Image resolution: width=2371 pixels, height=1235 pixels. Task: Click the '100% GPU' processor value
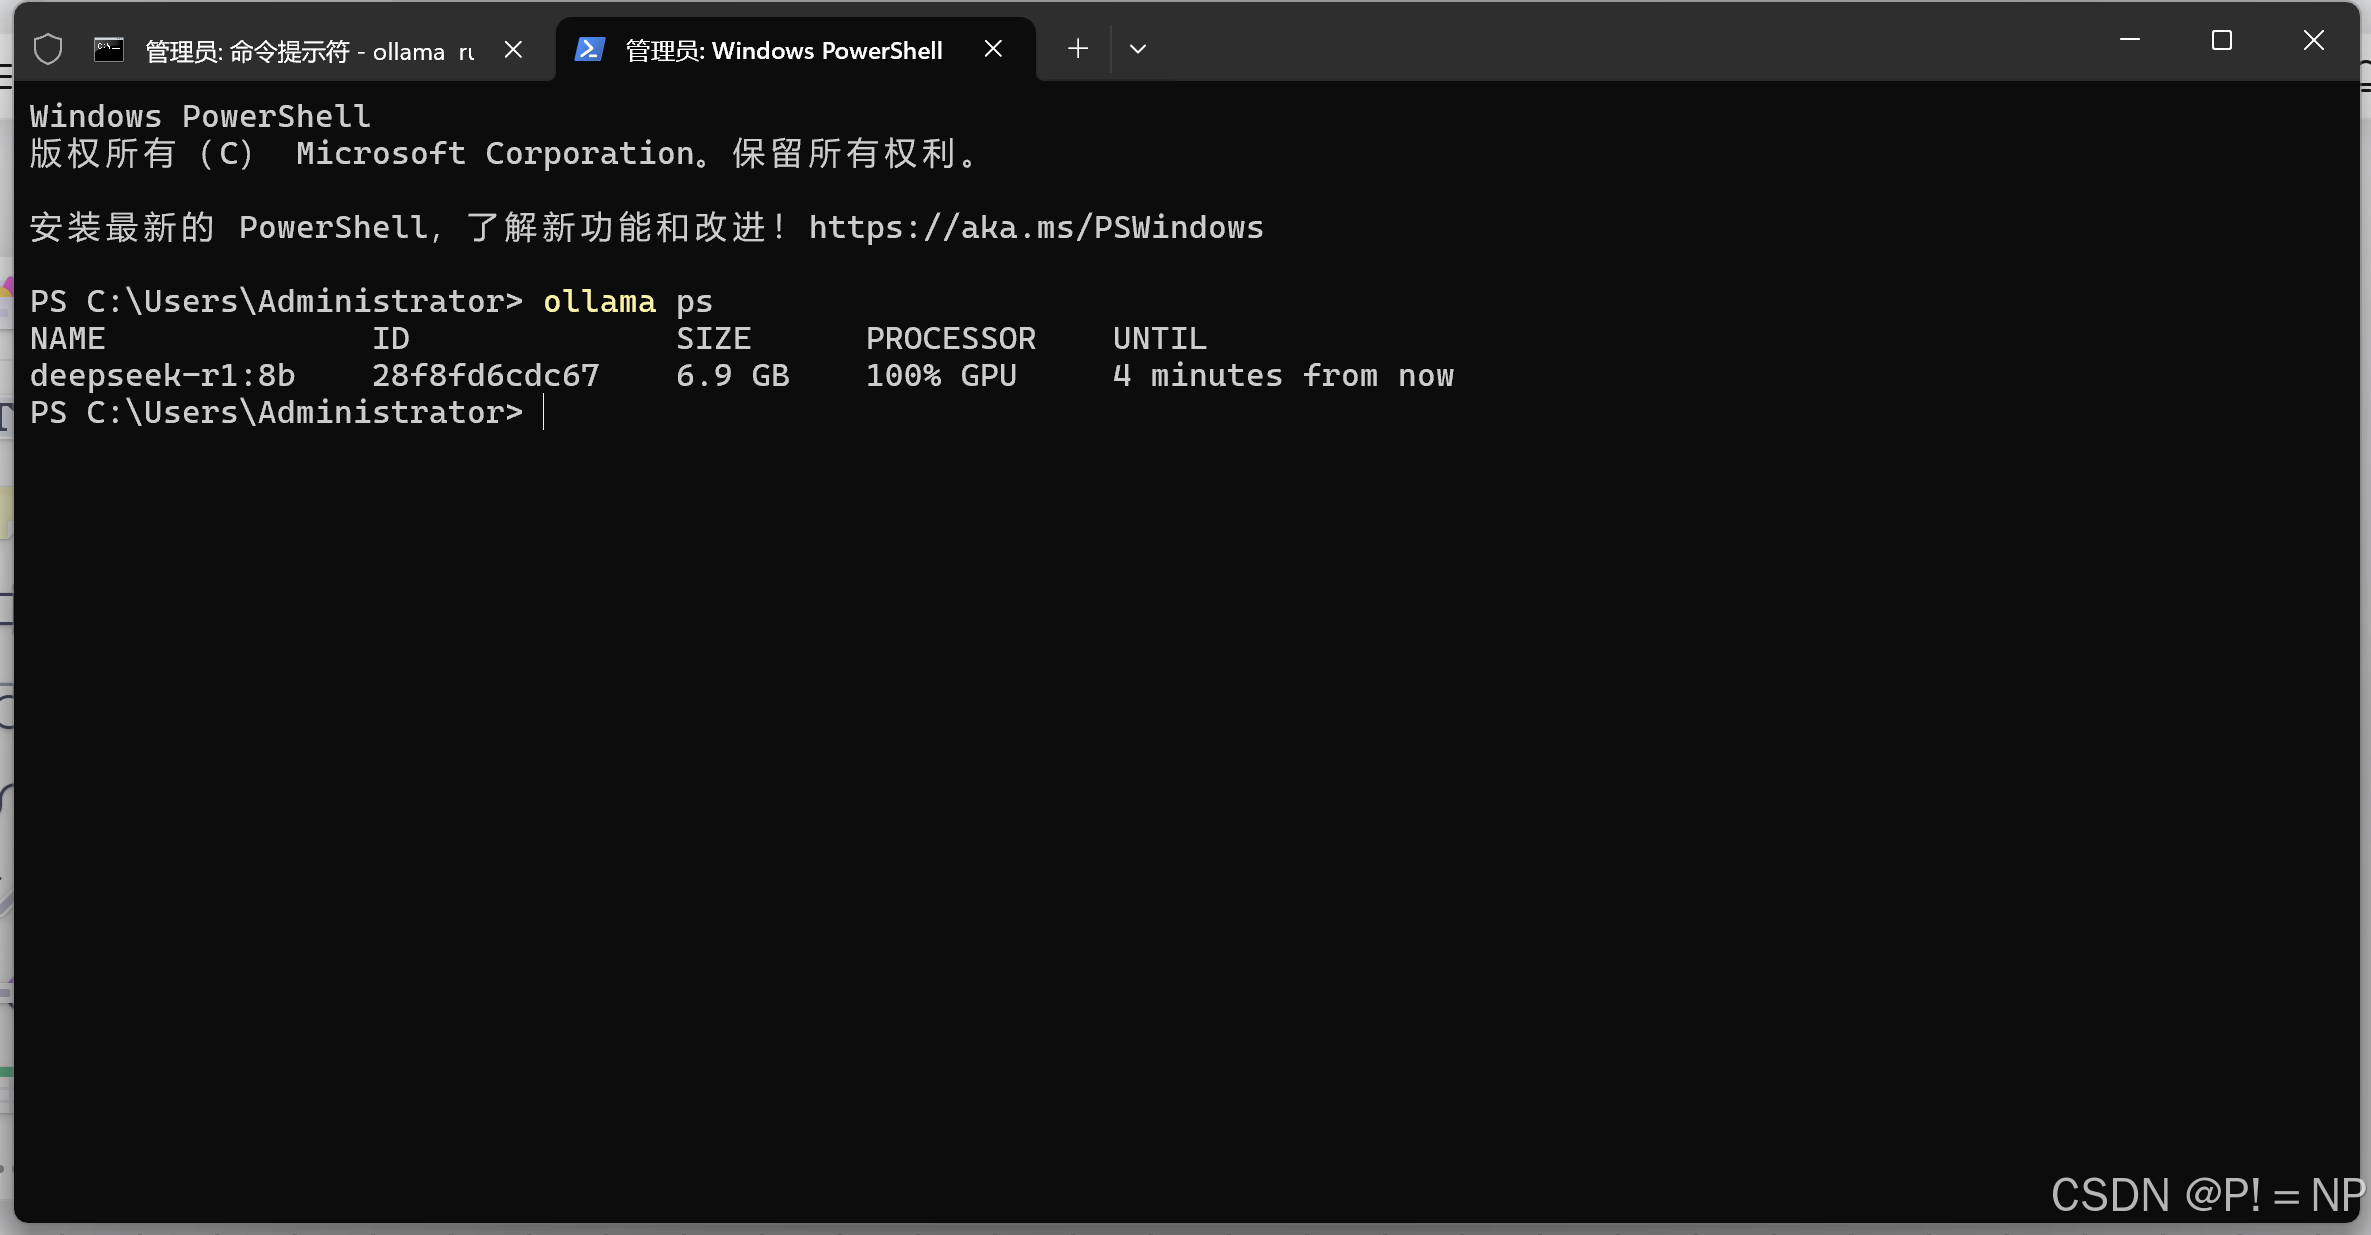pos(940,376)
